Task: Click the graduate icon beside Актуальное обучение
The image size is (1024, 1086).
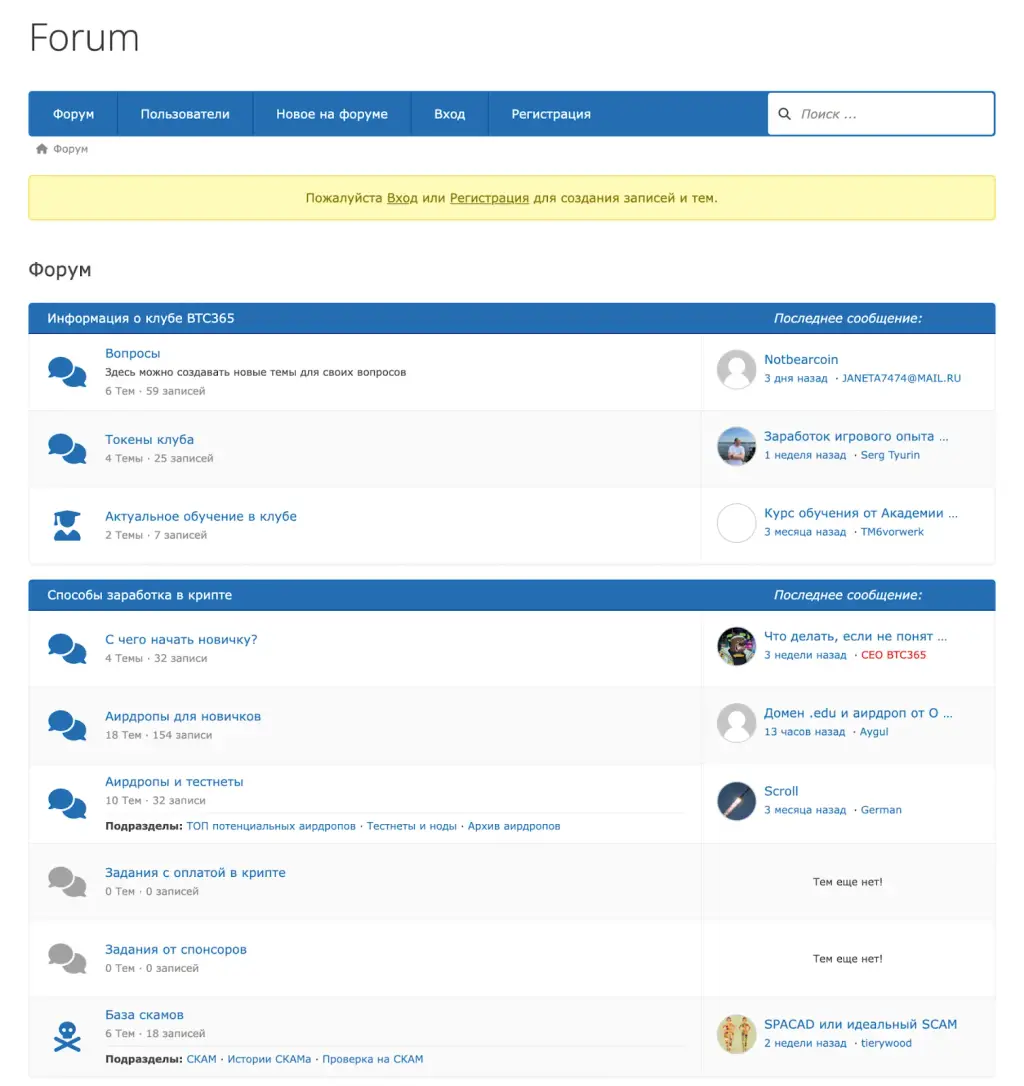Action: tap(67, 526)
